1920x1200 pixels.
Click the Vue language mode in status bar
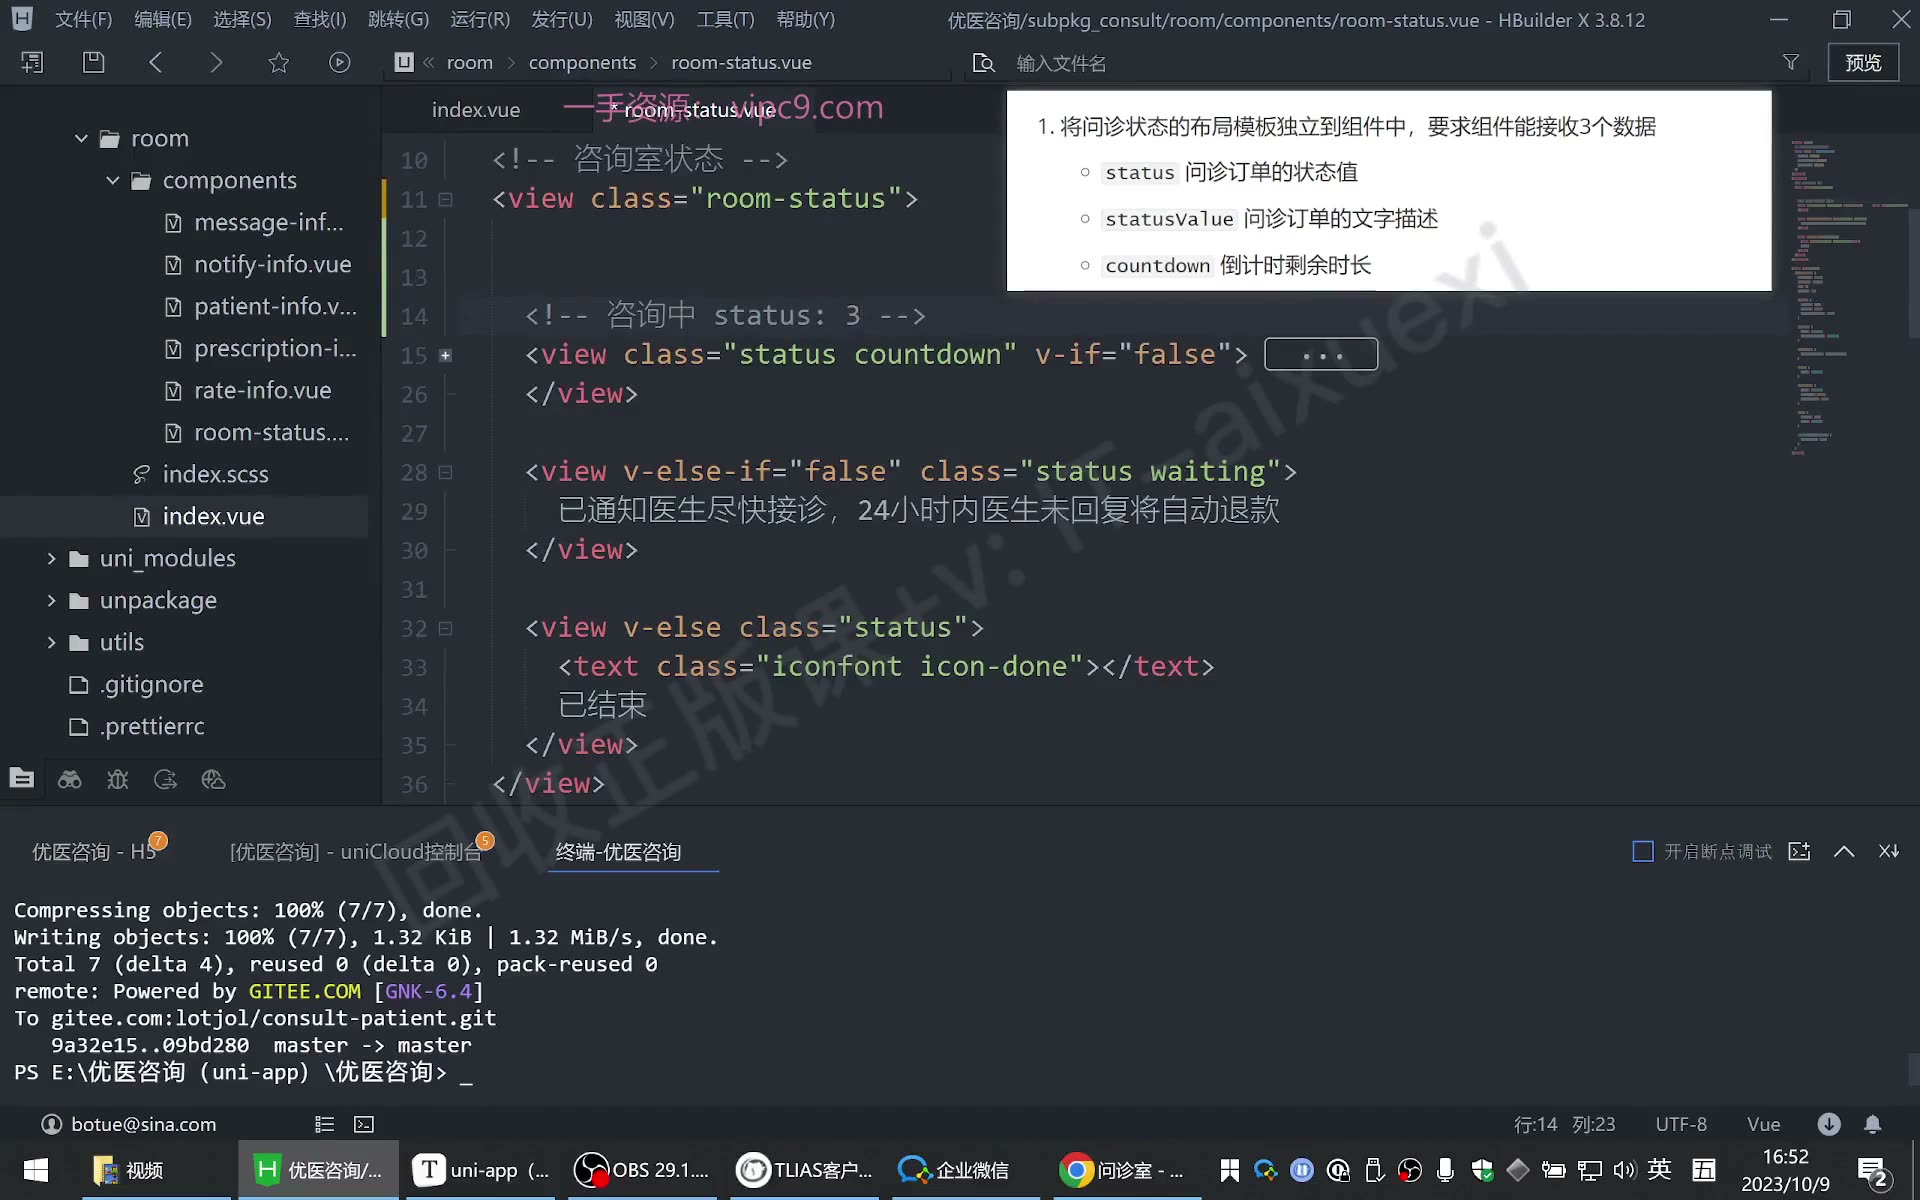[1763, 1124]
